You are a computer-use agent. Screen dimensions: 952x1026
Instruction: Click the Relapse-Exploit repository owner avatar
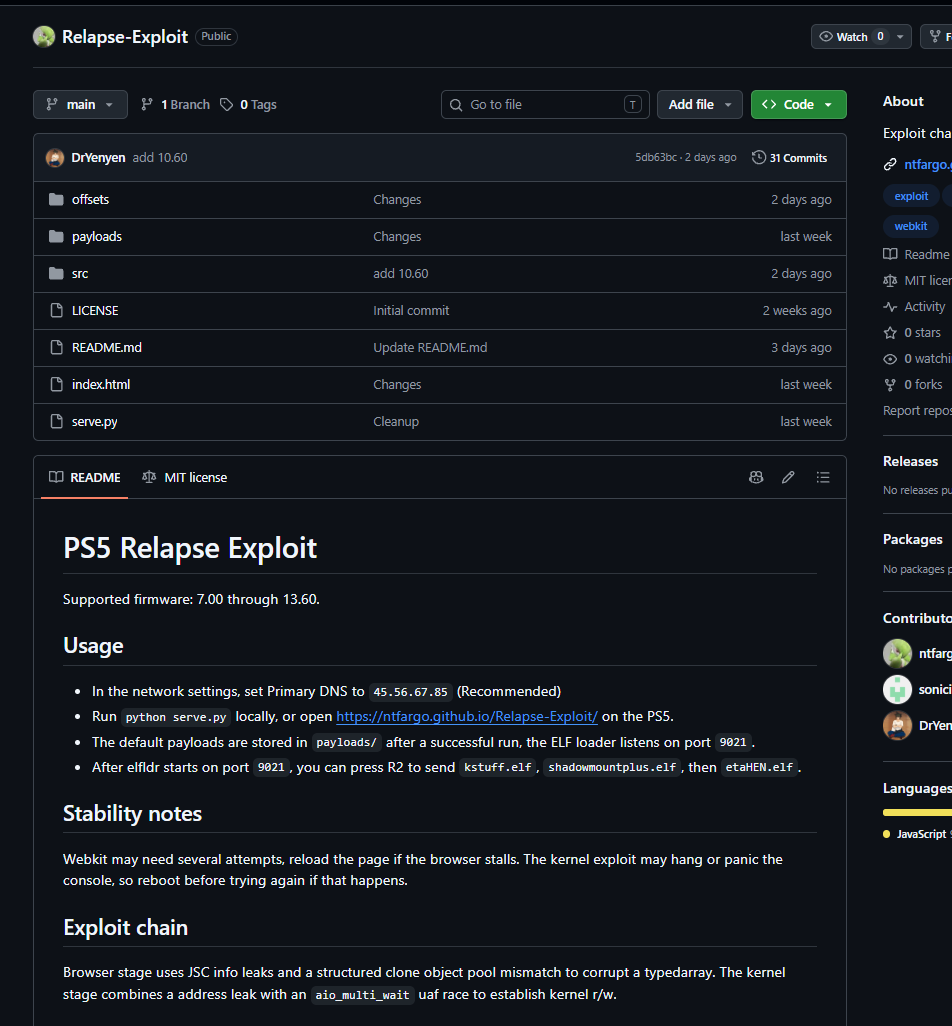(44, 37)
